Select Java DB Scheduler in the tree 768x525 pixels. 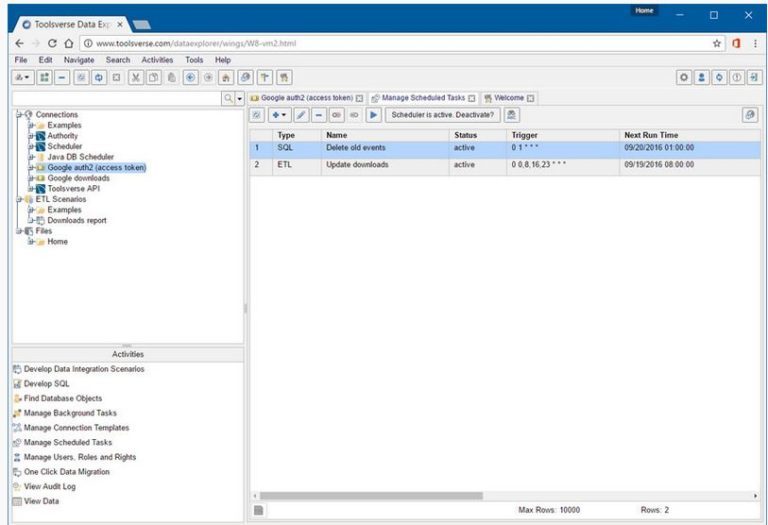click(x=80, y=157)
